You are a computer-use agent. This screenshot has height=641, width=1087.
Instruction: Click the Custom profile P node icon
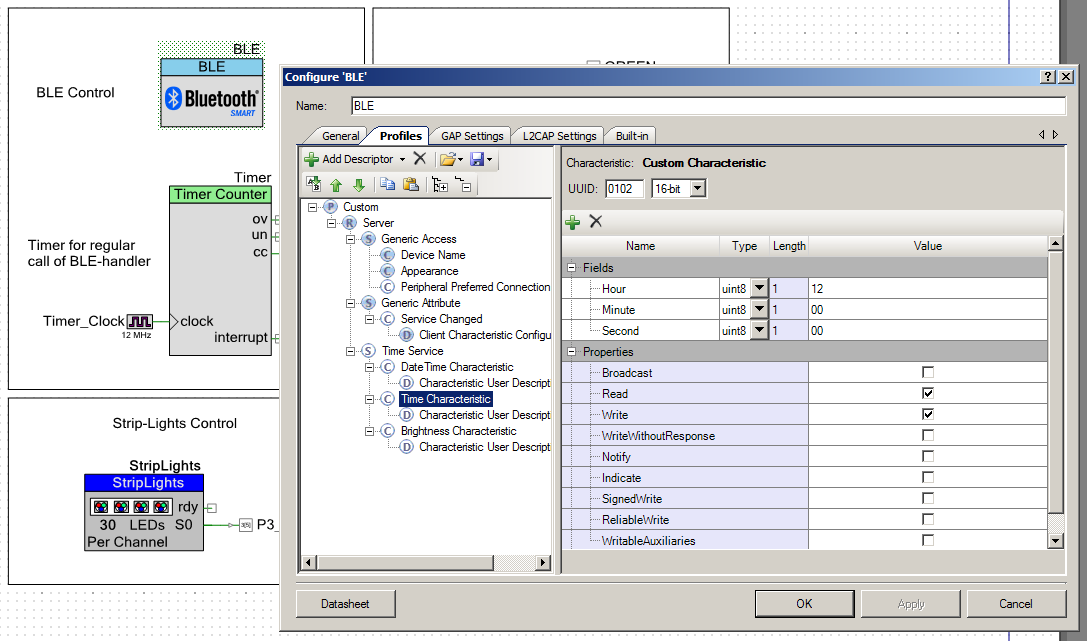330,207
